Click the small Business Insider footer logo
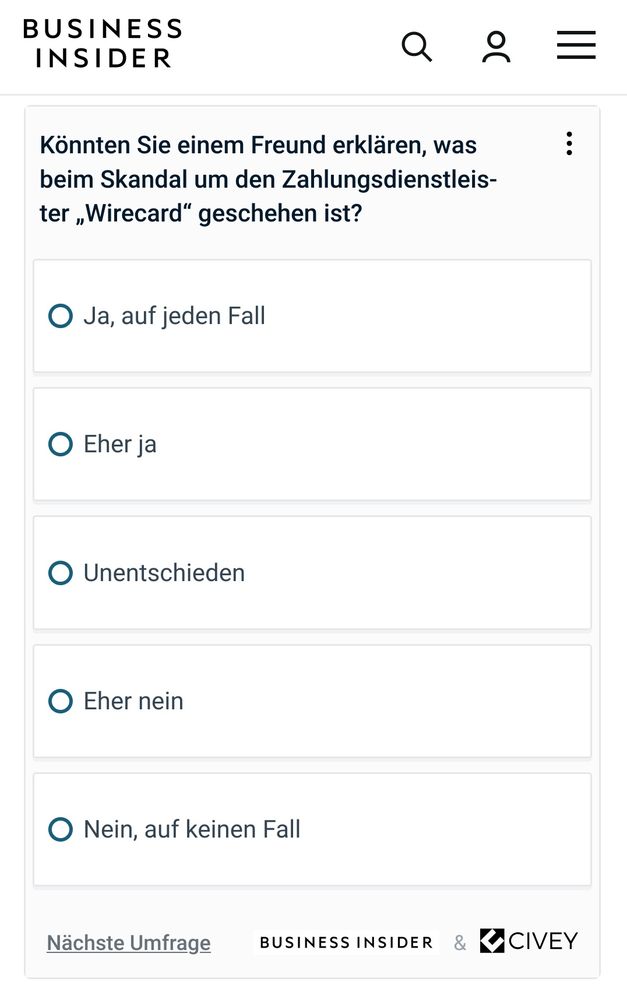The height and width of the screenshot is (999, 627). coord(346,942)
